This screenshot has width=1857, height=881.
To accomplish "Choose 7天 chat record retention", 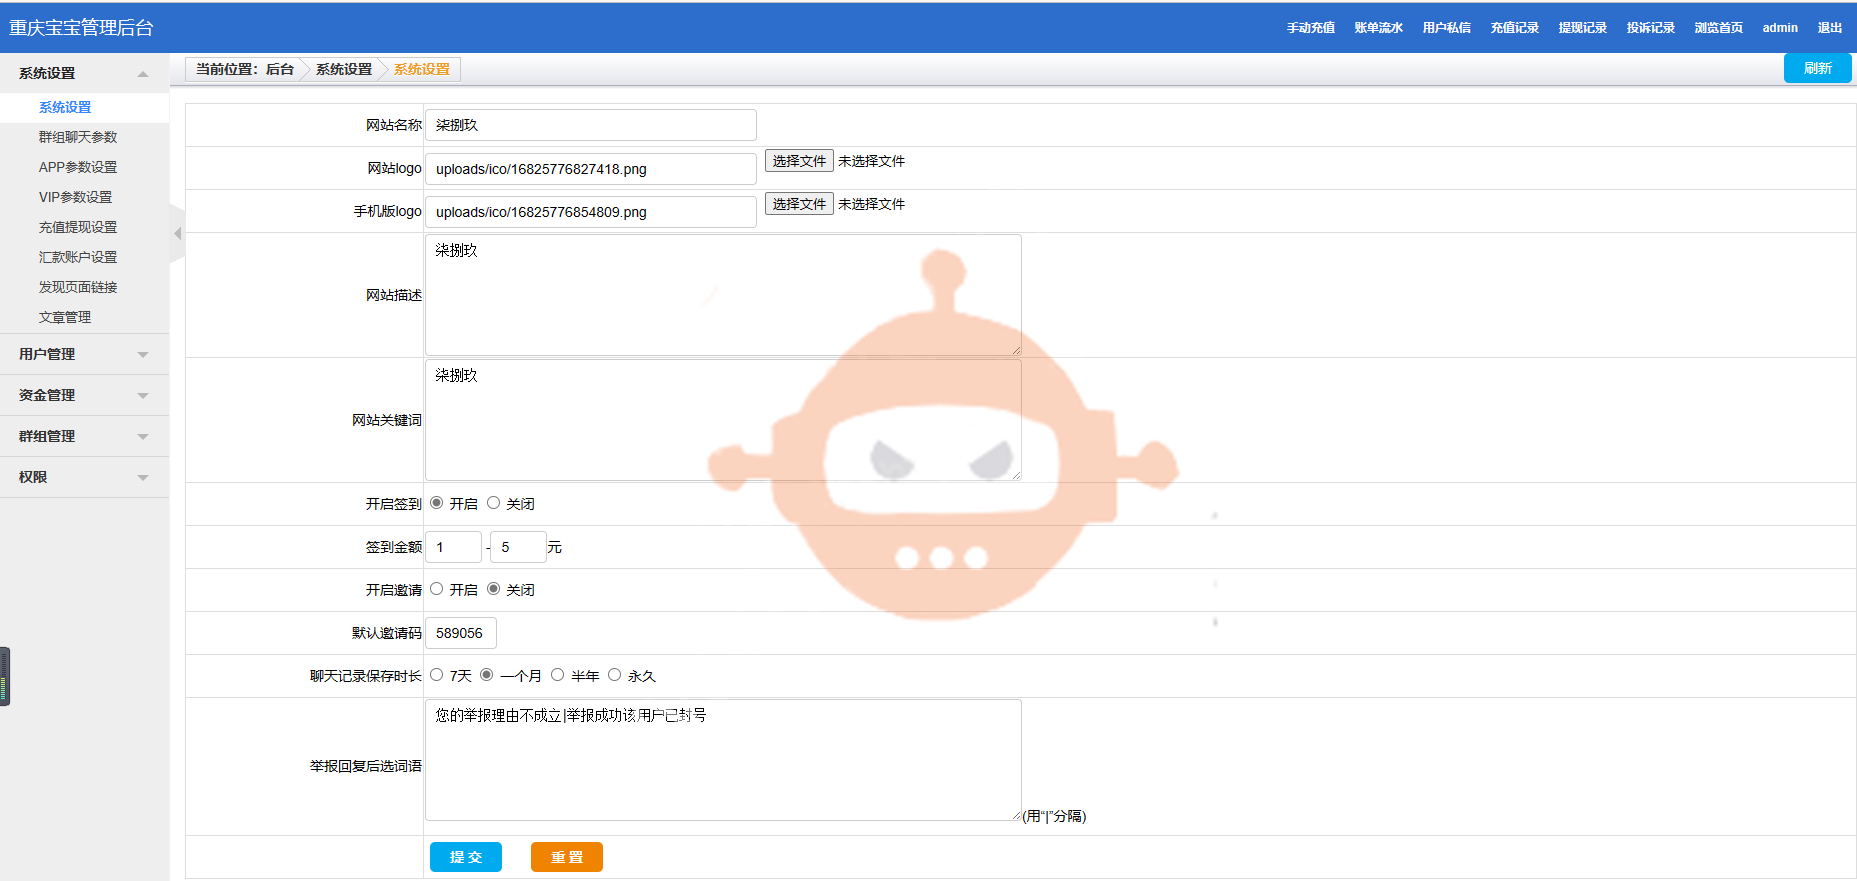I will 437,675.
